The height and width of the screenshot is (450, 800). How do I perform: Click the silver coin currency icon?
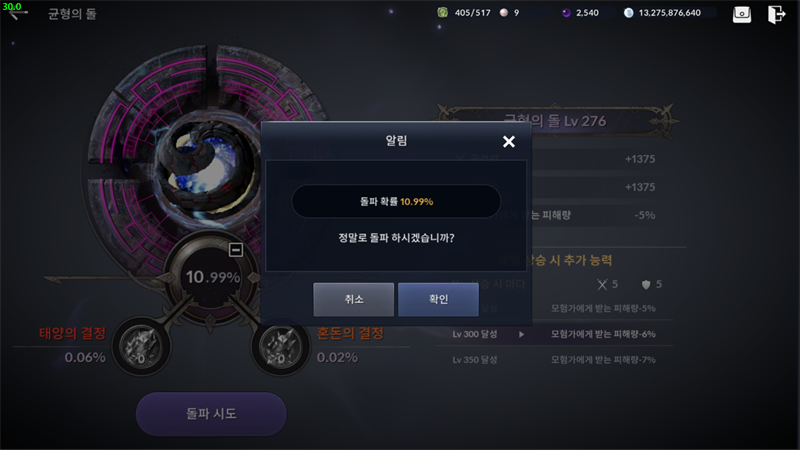tap(629, 13)
